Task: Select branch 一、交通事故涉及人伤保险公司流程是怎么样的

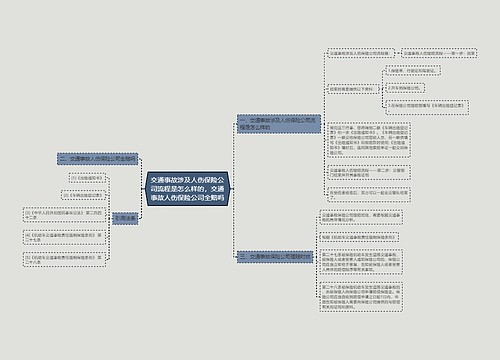Action: (279, 124)
